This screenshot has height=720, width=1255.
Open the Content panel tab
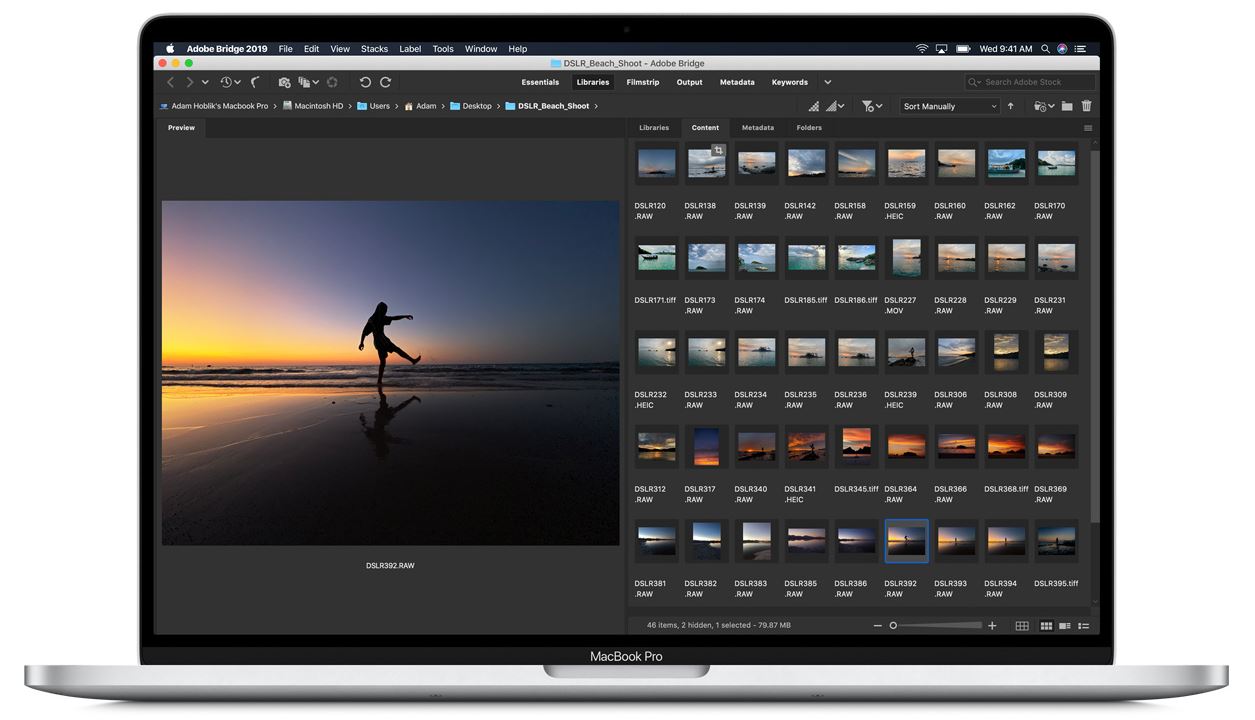pos(705,128)
